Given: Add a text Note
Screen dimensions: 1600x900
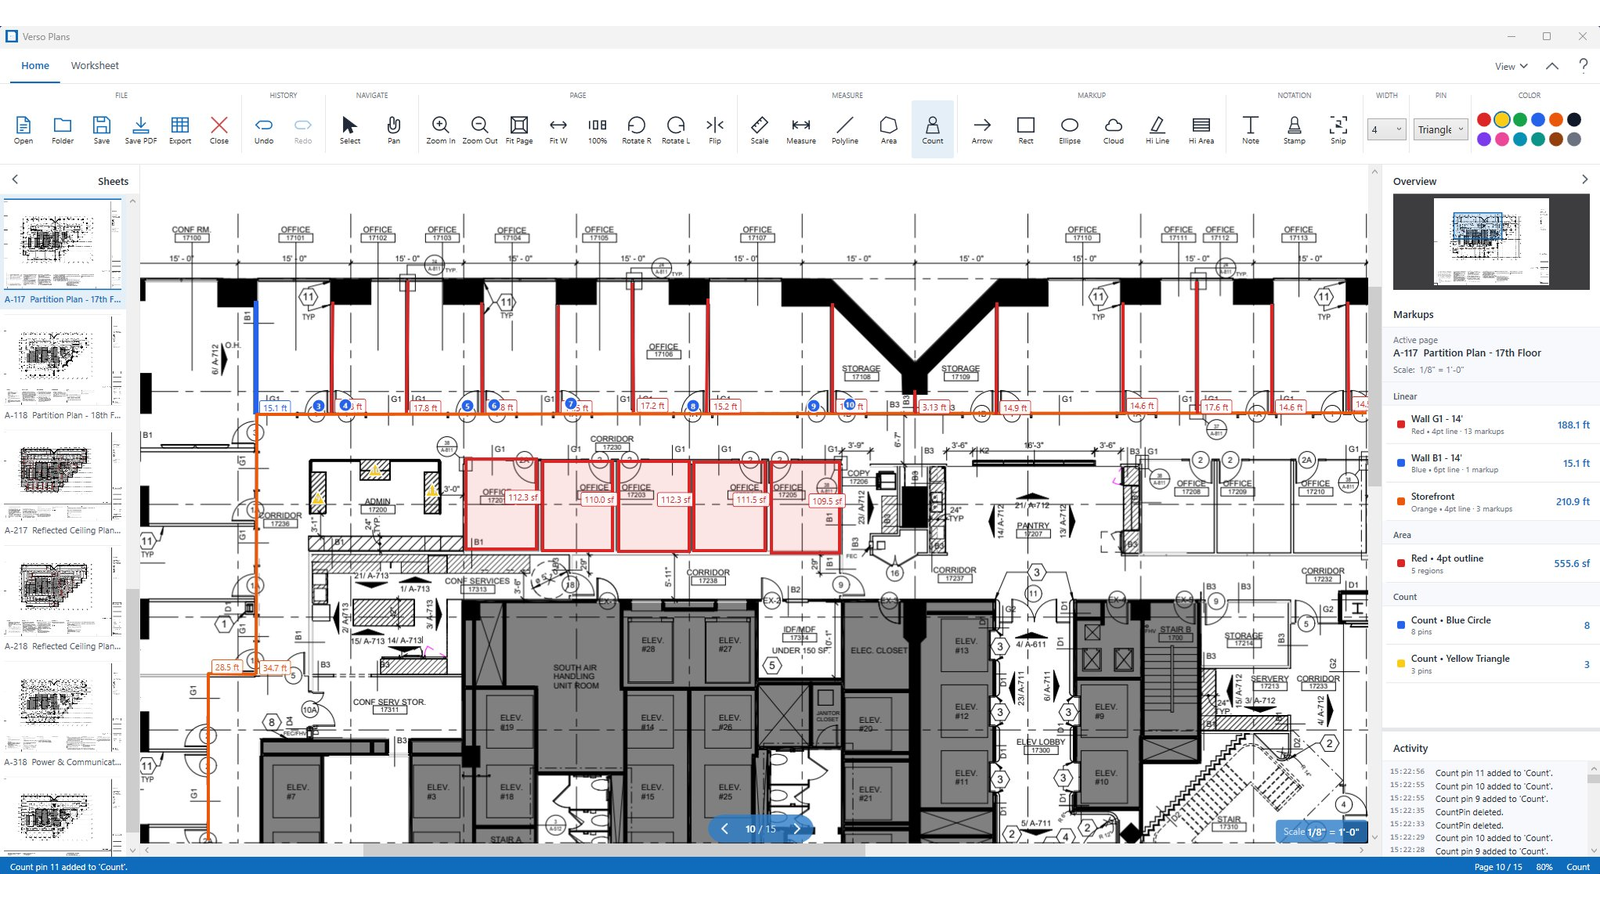Looking at the screenshot, I should [1250, 129].
